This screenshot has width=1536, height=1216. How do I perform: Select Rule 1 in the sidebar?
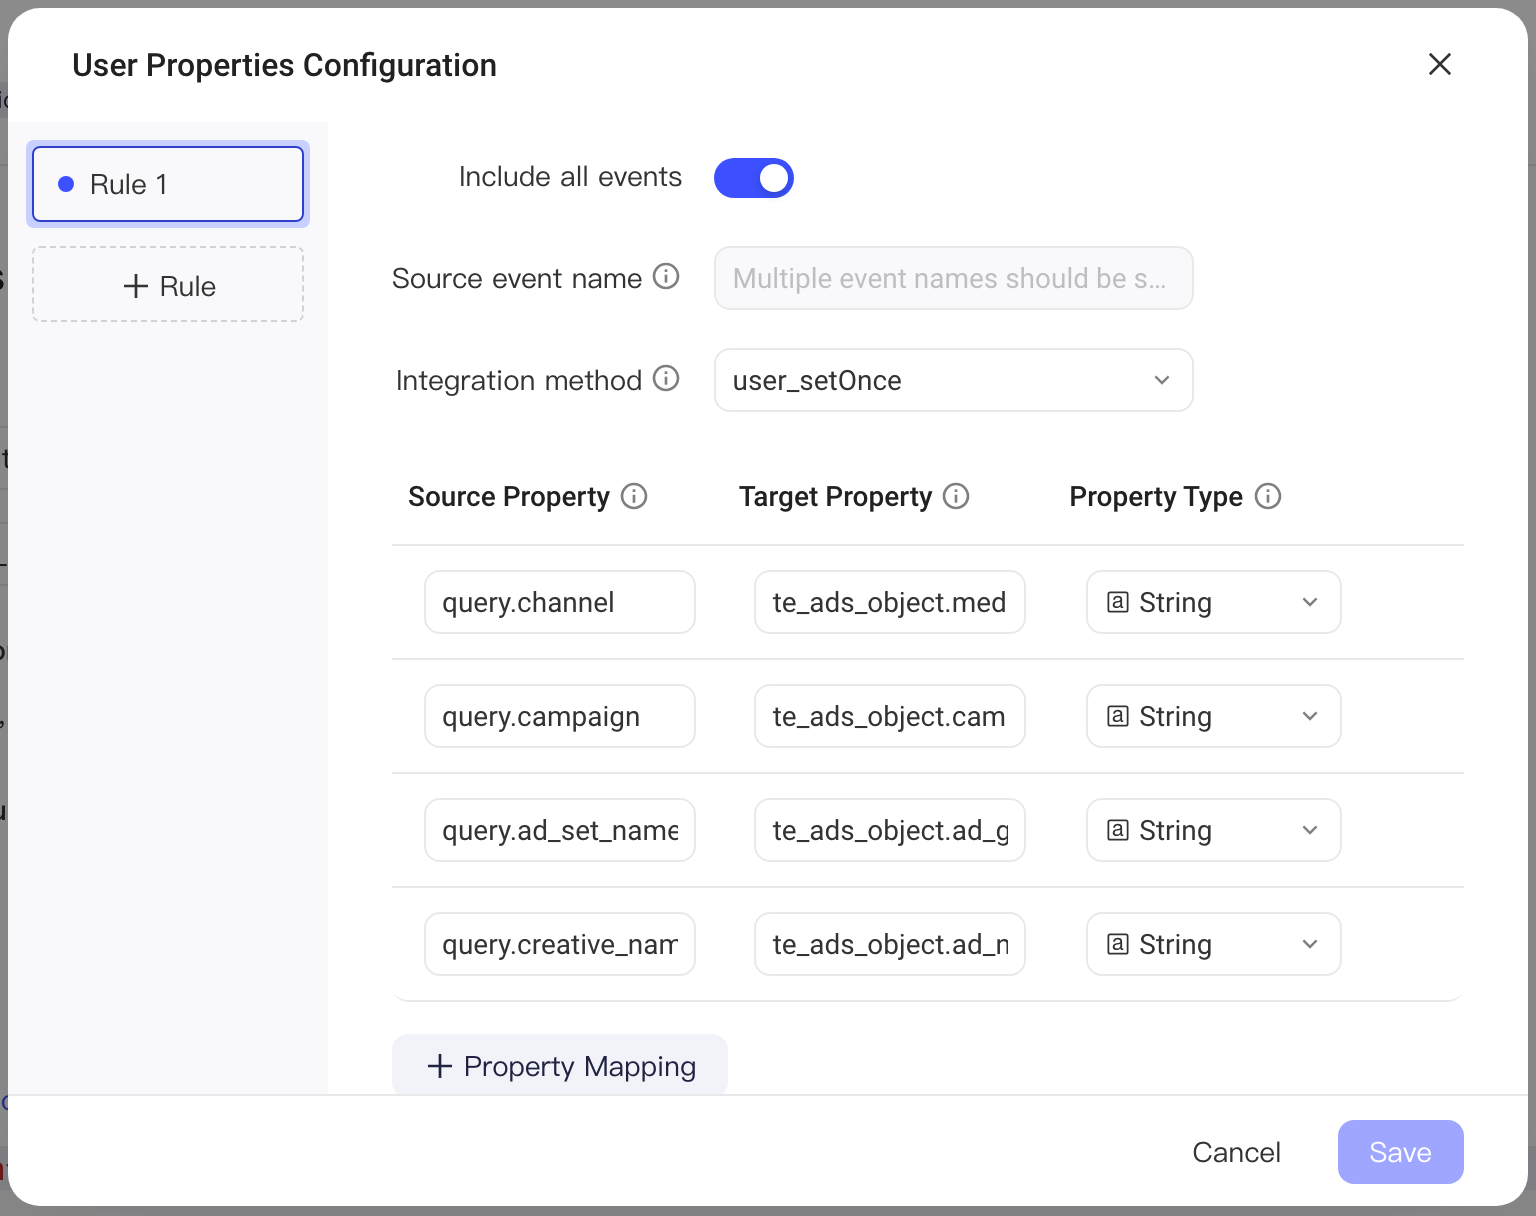coord(168,184)
